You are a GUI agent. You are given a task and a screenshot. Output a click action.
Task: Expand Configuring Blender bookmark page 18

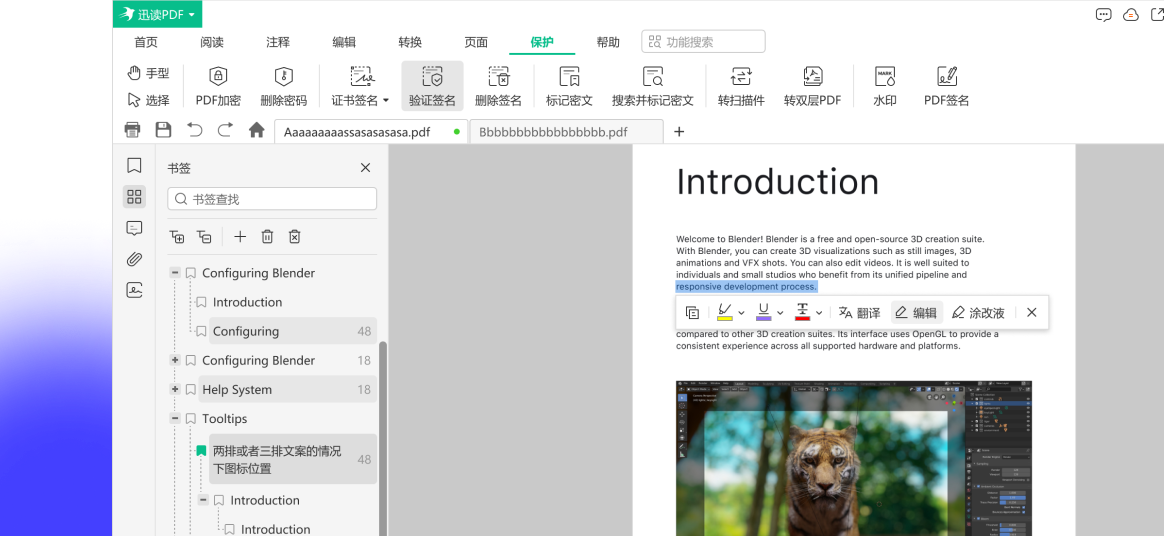[175, 360]
